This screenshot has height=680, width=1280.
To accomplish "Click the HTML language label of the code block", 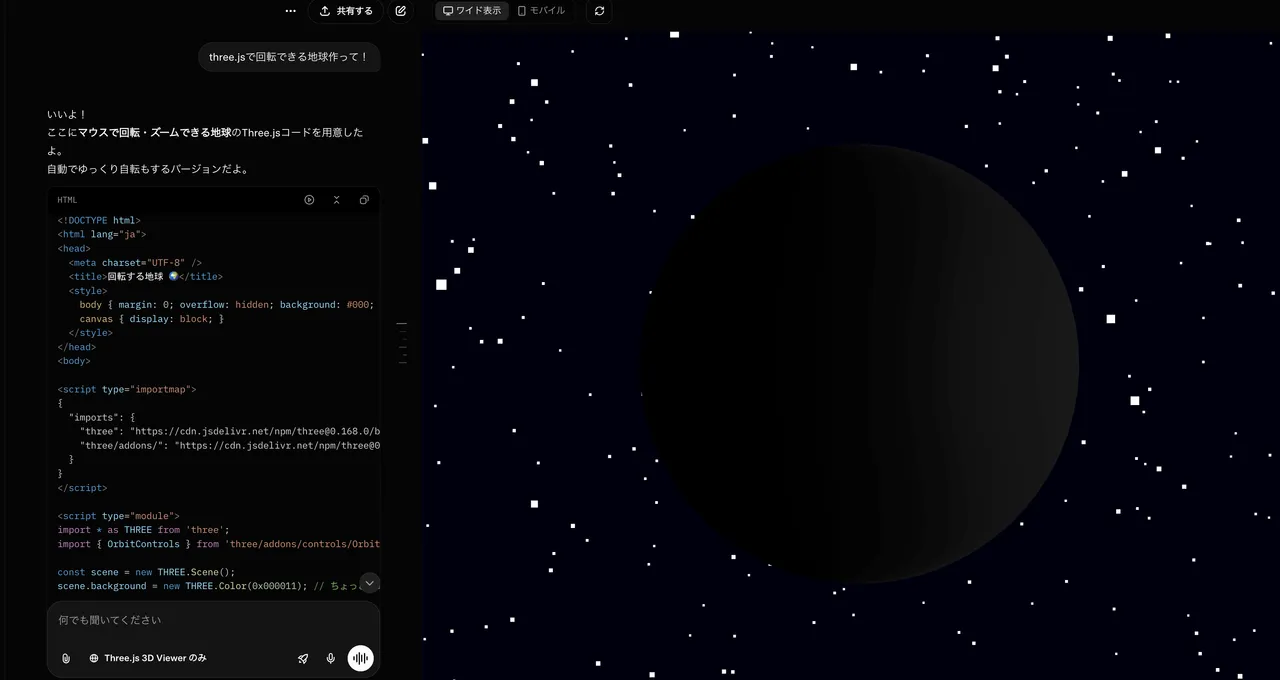I will click(67, 200).
